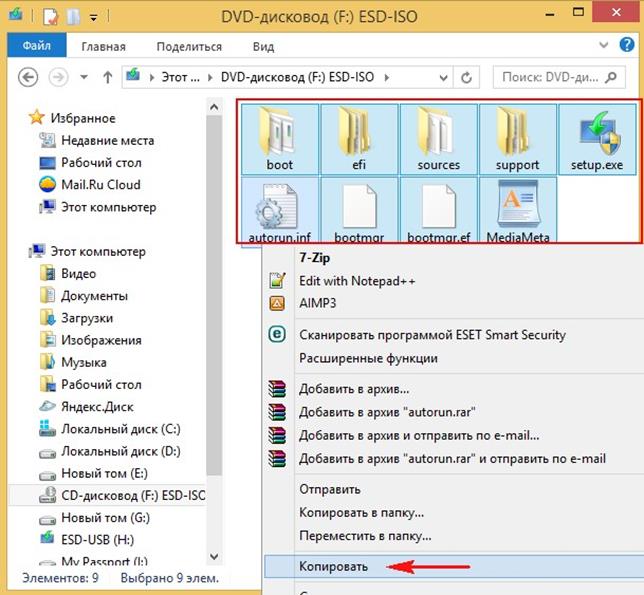Switch to the Поделиться ribbon tab

click(x=189, y=46)
